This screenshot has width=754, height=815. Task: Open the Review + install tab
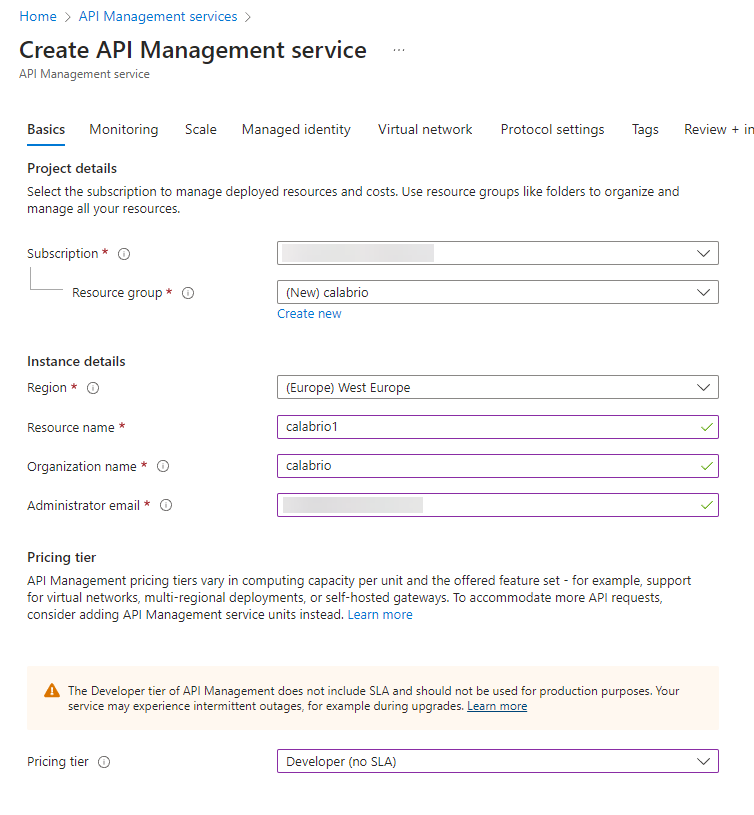point(719,129)
